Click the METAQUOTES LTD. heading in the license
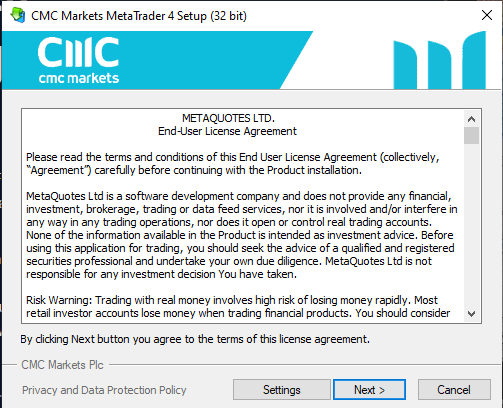 (x=228, y=118)
